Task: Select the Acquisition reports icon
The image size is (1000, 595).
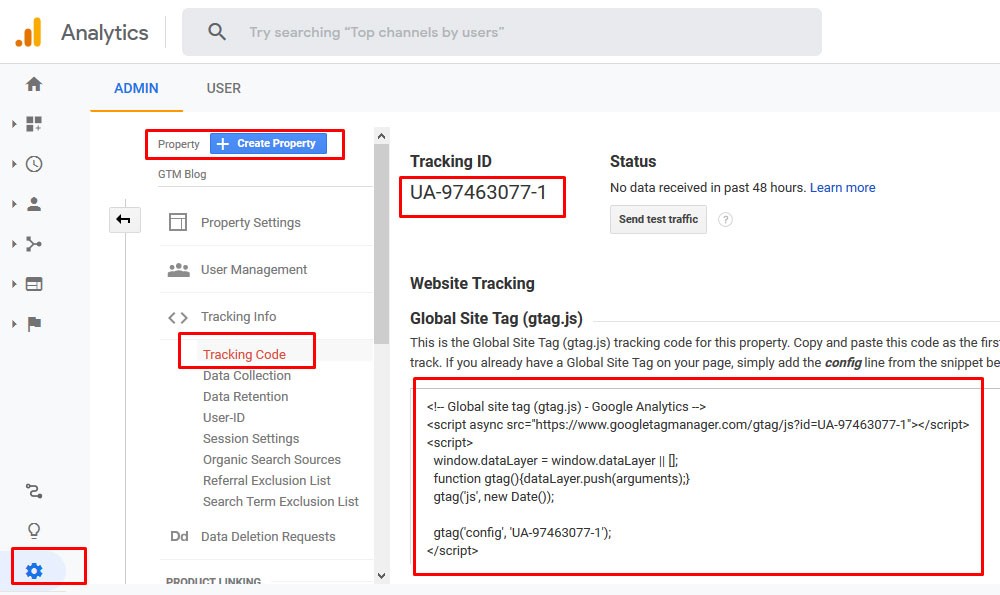Action: [x=34, y=243]
